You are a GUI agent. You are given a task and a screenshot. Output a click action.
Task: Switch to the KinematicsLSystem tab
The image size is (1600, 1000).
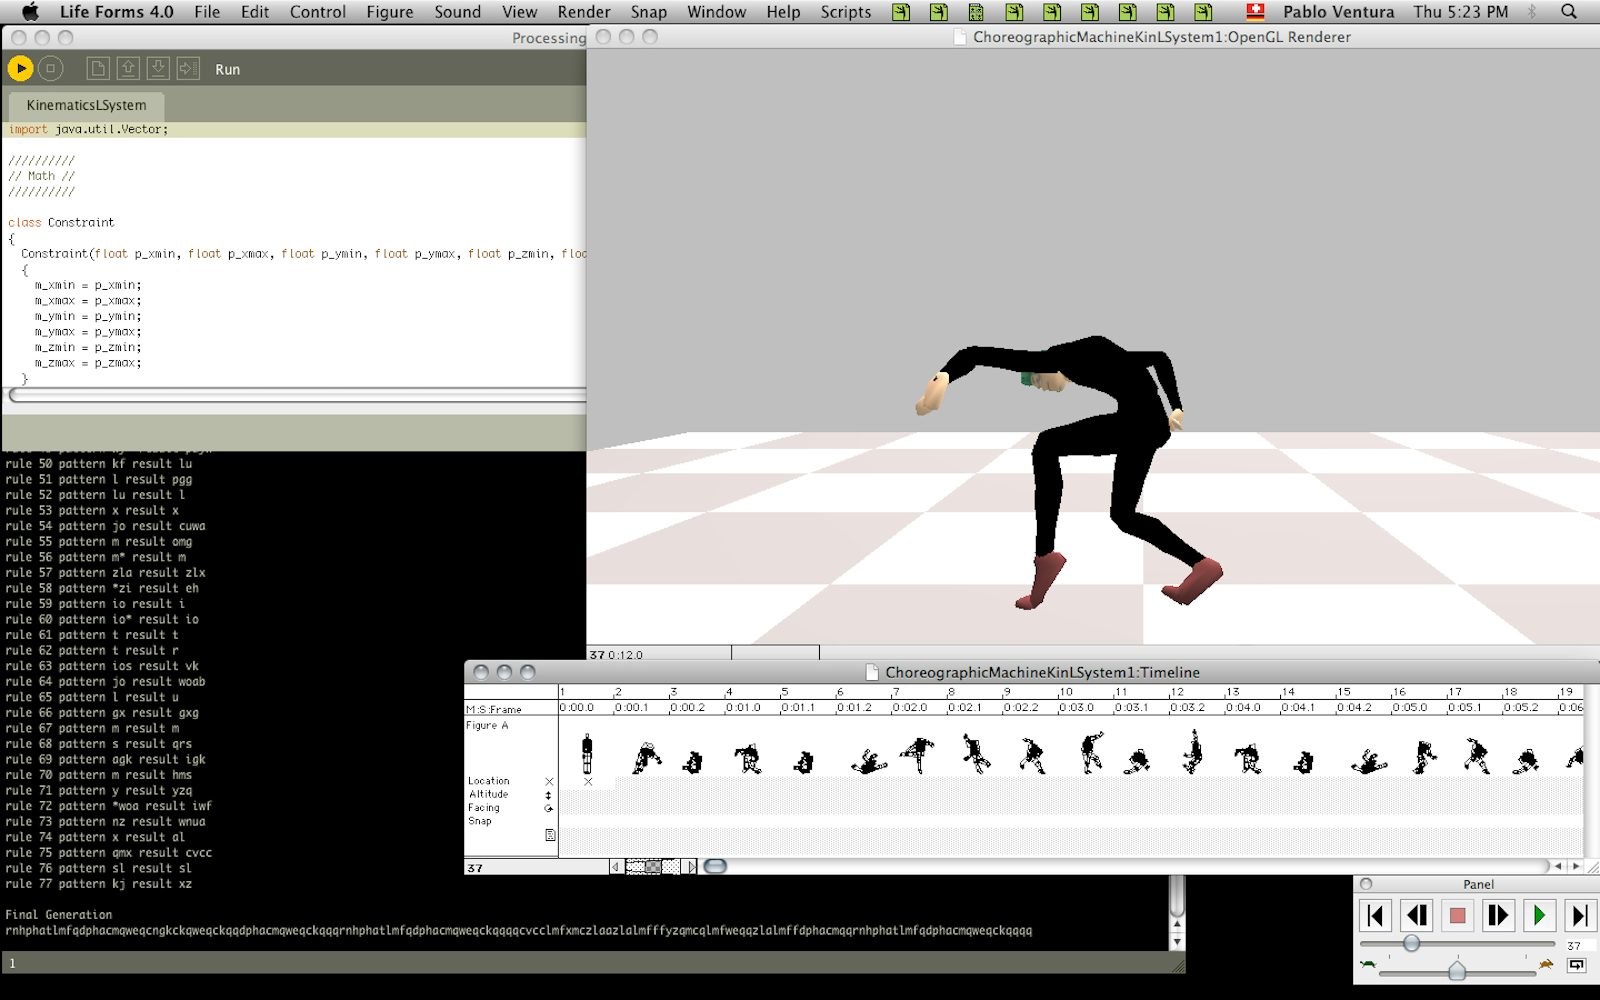coord(86,105)
